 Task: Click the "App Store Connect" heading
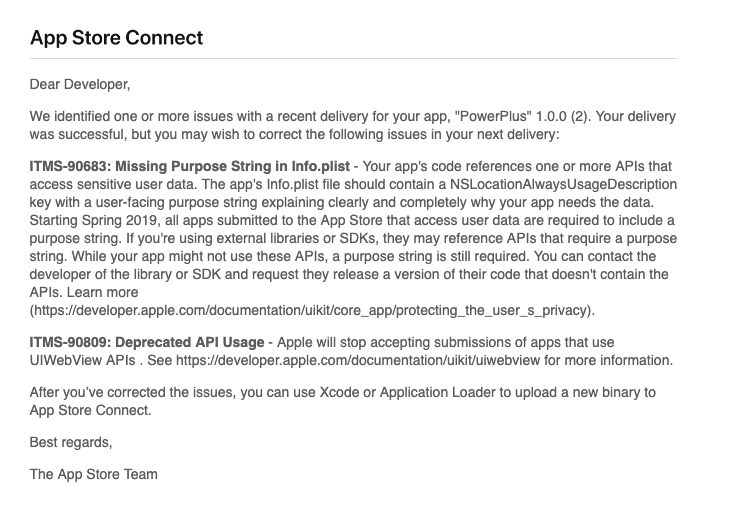117,38
